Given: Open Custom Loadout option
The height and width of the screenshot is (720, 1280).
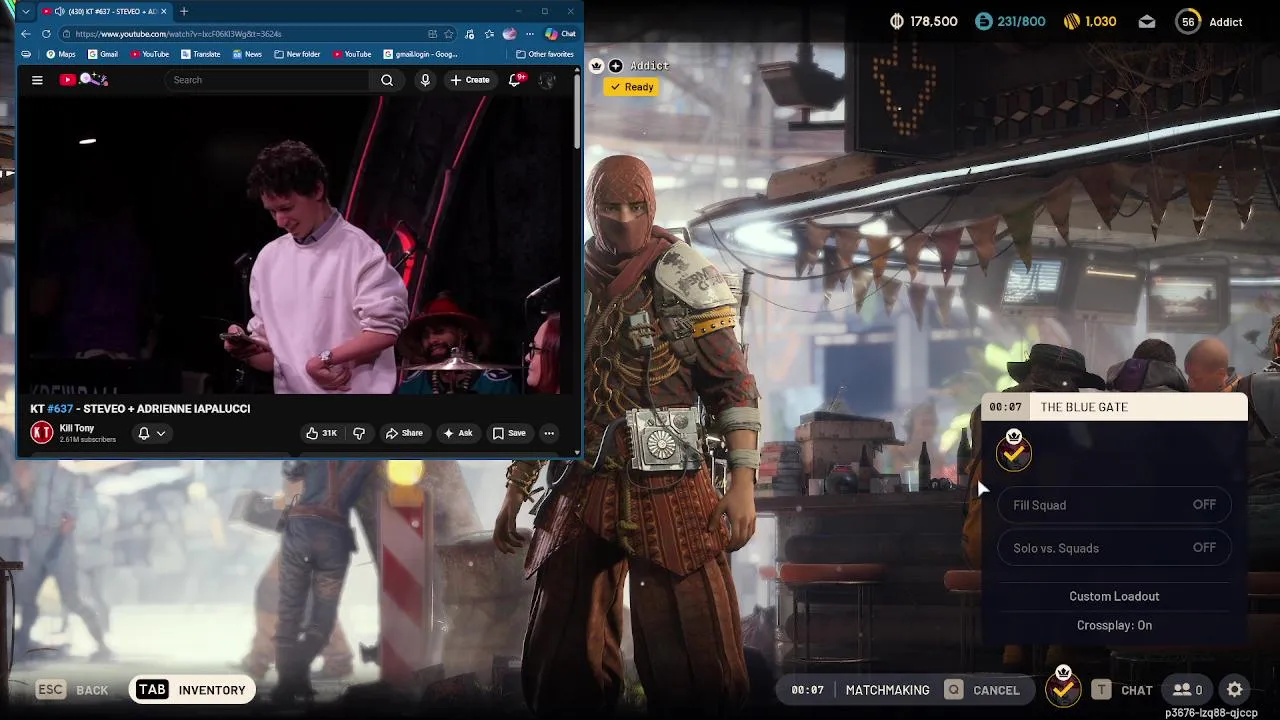Looking at the screenshot, I should (1114, 596).
